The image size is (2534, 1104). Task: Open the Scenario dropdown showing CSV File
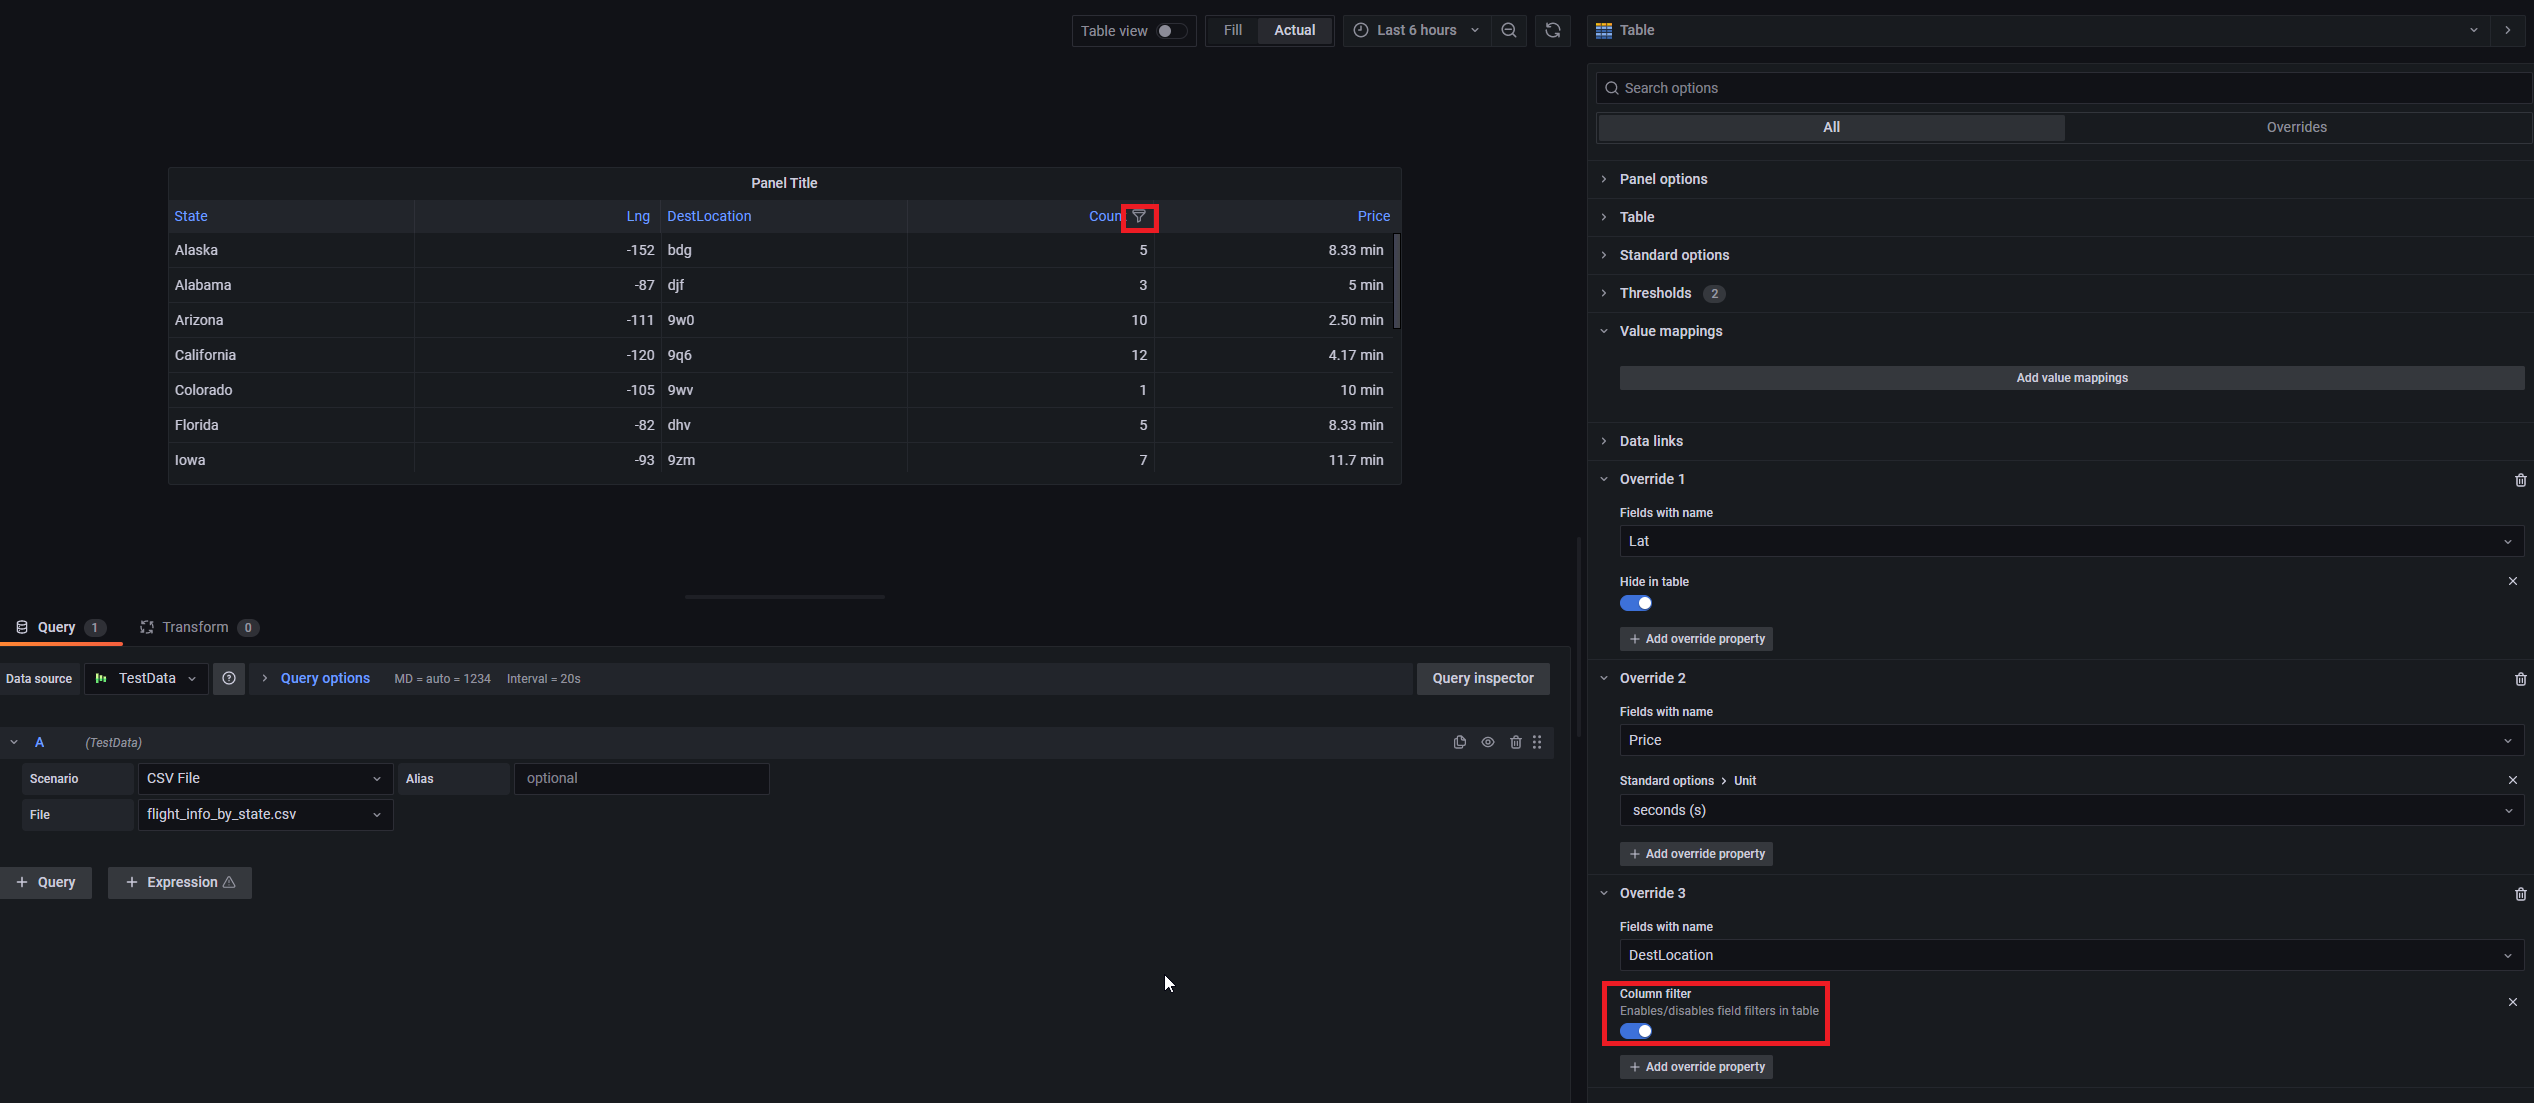point(264,778)
